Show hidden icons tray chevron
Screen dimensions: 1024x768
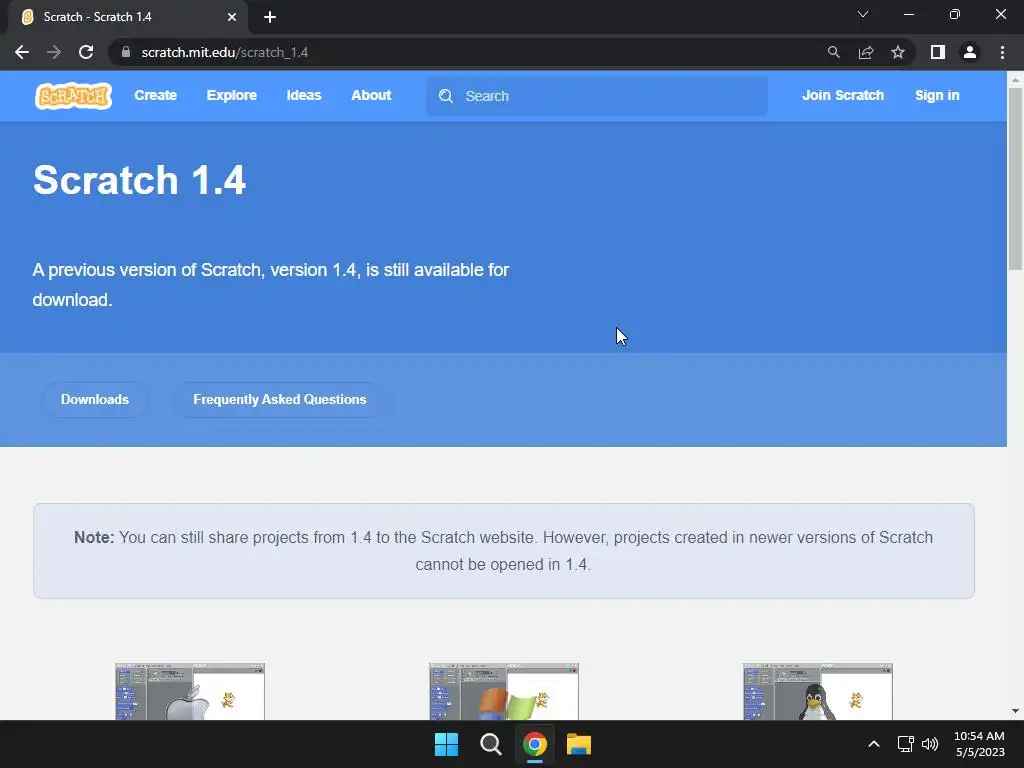coord(874,744)
